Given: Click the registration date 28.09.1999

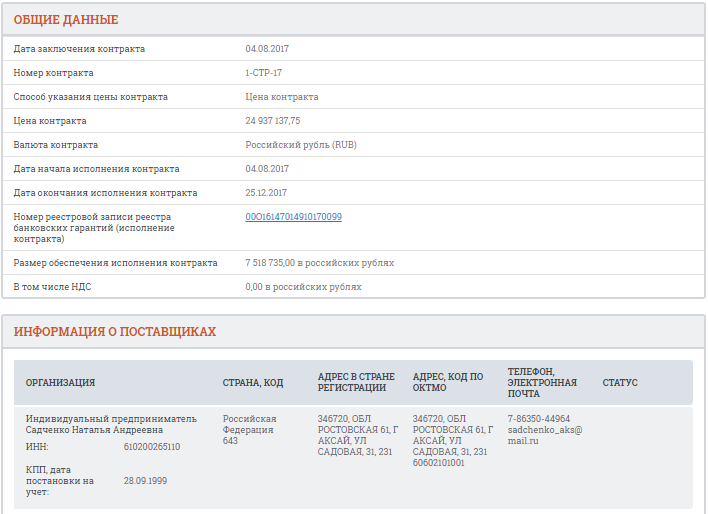Looking at the screenshot, I should (x=145, y=481).
